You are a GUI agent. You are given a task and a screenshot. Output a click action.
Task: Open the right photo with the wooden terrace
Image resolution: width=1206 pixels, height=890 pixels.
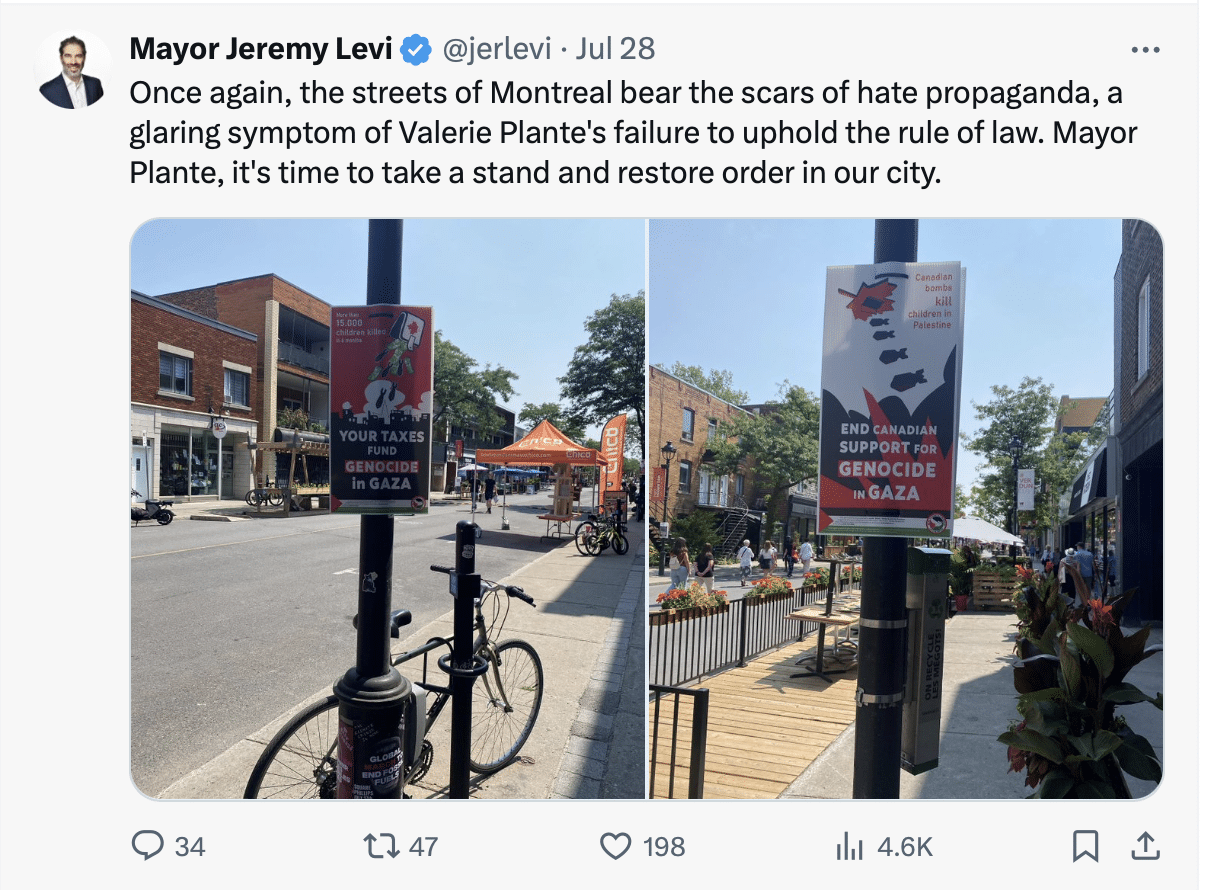(906, 508)
